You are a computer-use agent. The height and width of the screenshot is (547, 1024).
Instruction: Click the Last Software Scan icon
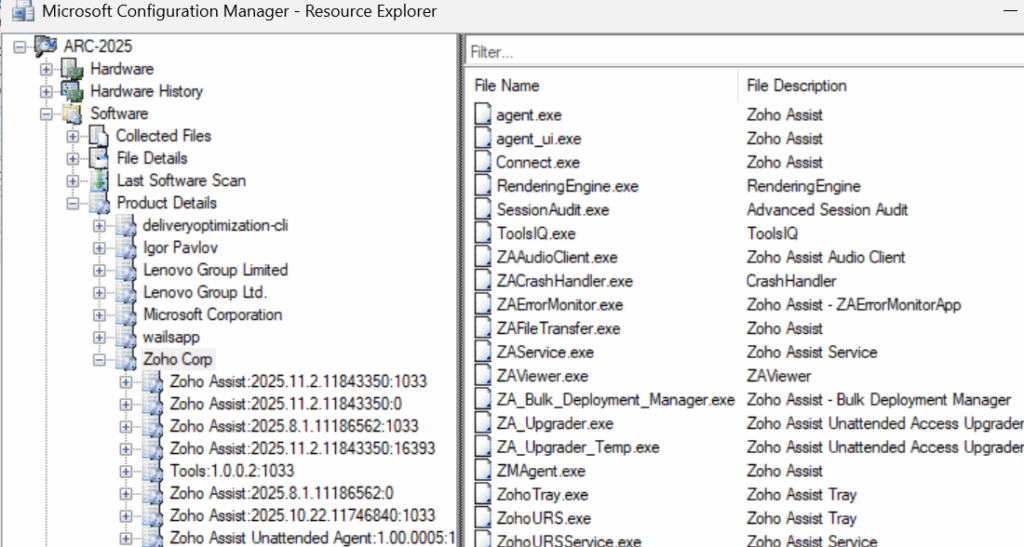98,181
